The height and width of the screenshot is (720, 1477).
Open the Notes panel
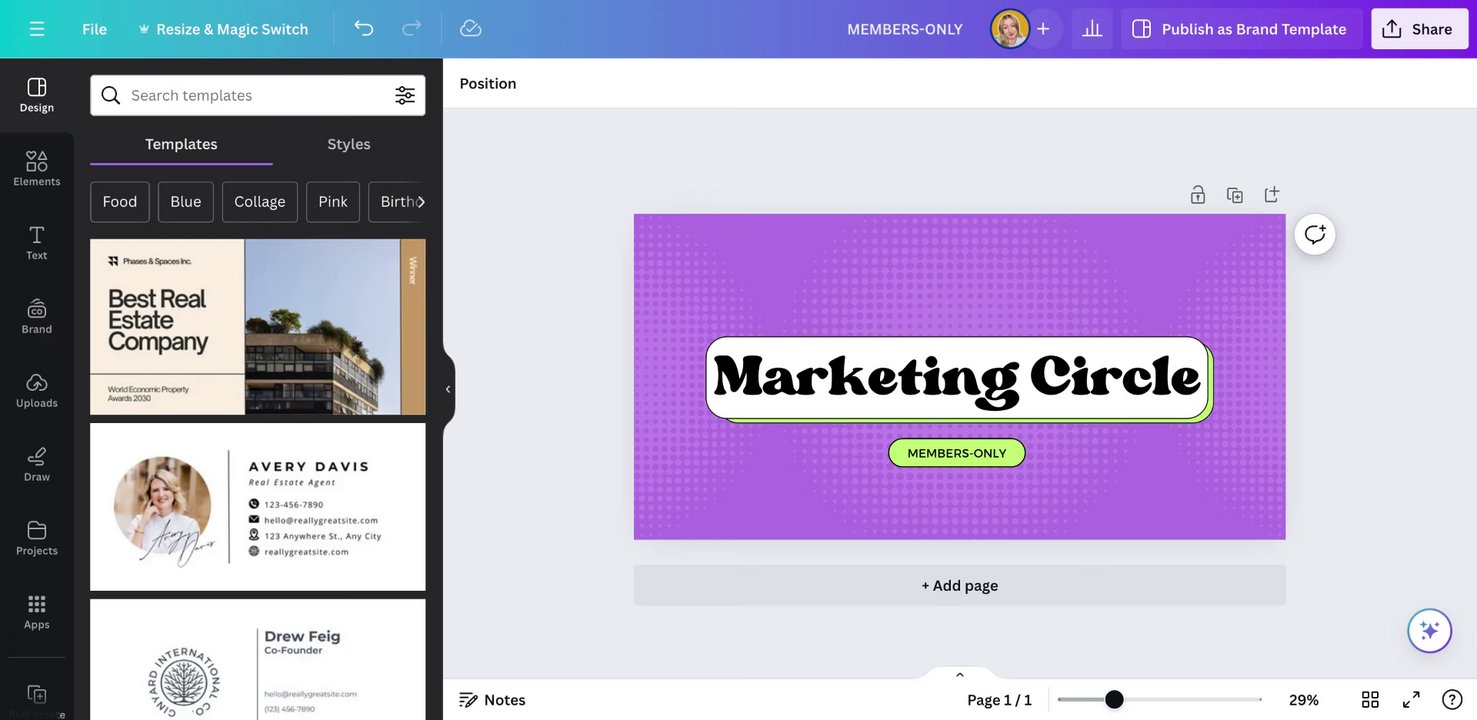coord(492,700)
